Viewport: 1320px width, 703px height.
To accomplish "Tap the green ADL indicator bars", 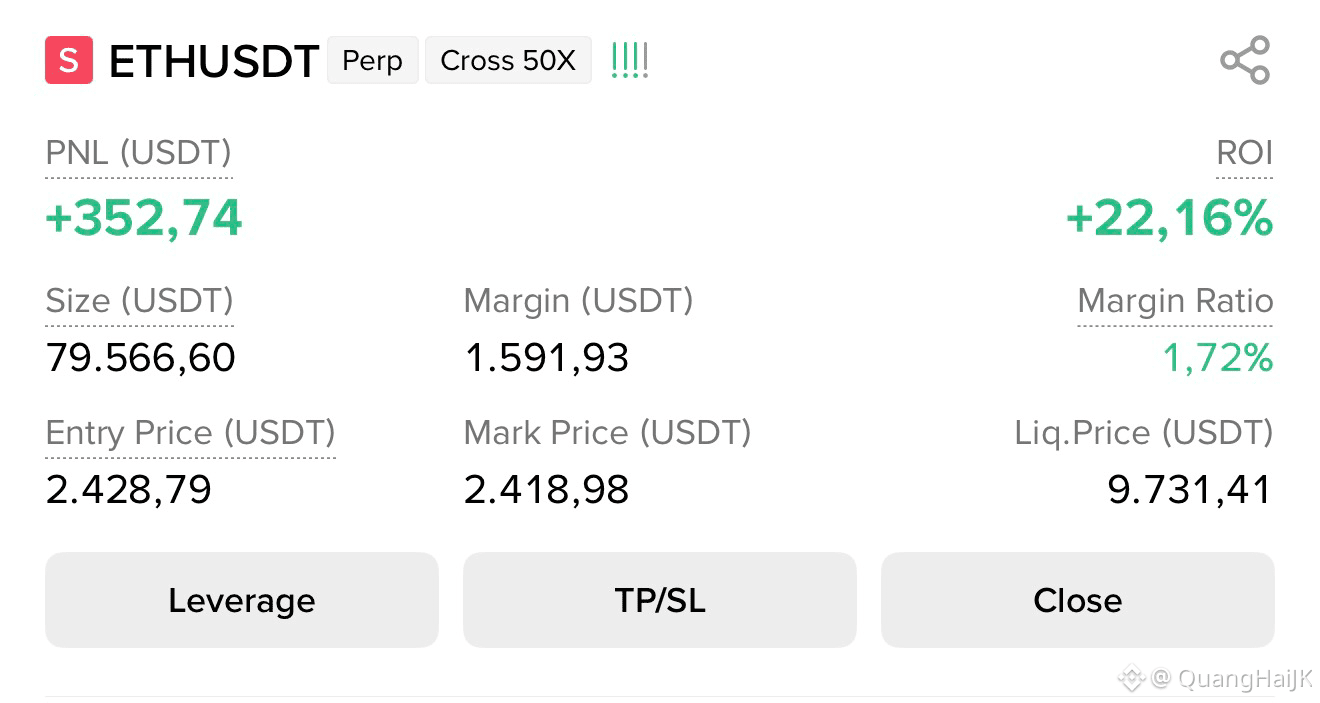I will coord(629,60).
